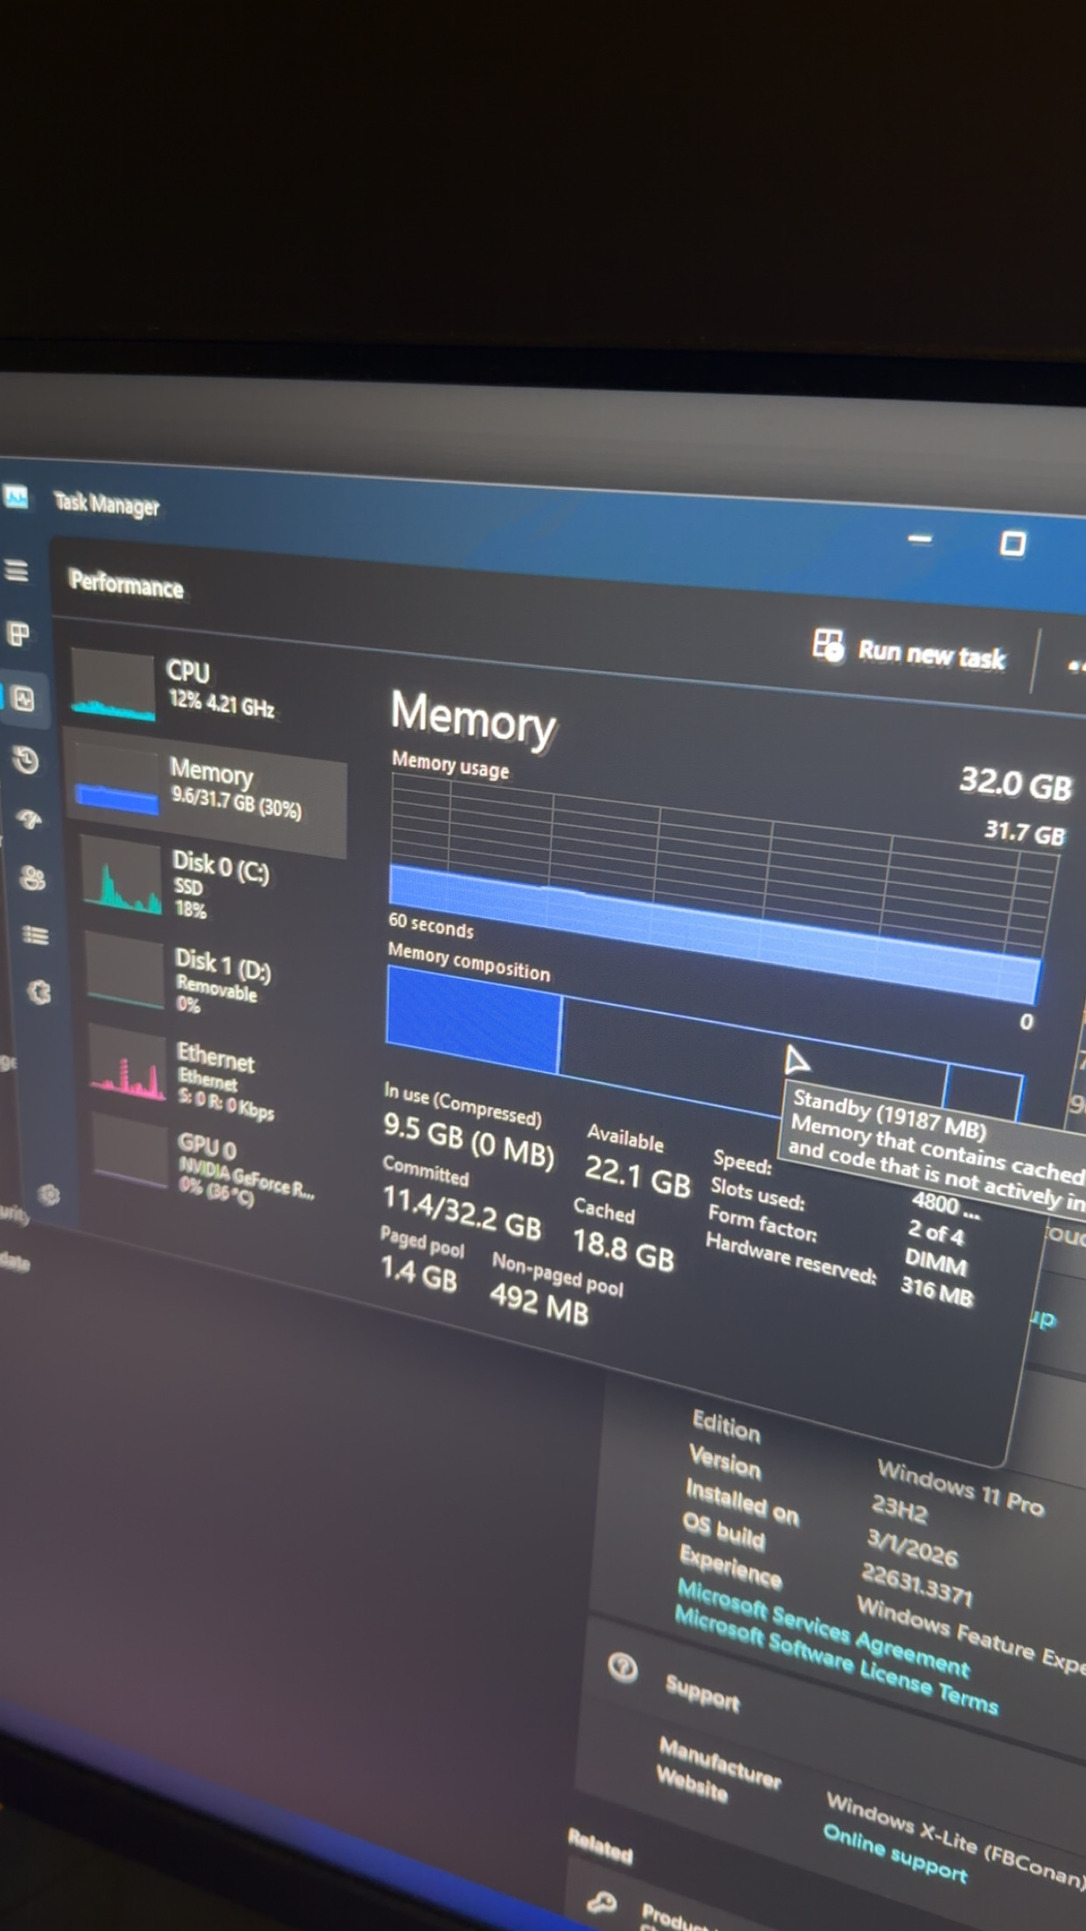Click Installed on date 3/1/2026

coord(911,1547)
